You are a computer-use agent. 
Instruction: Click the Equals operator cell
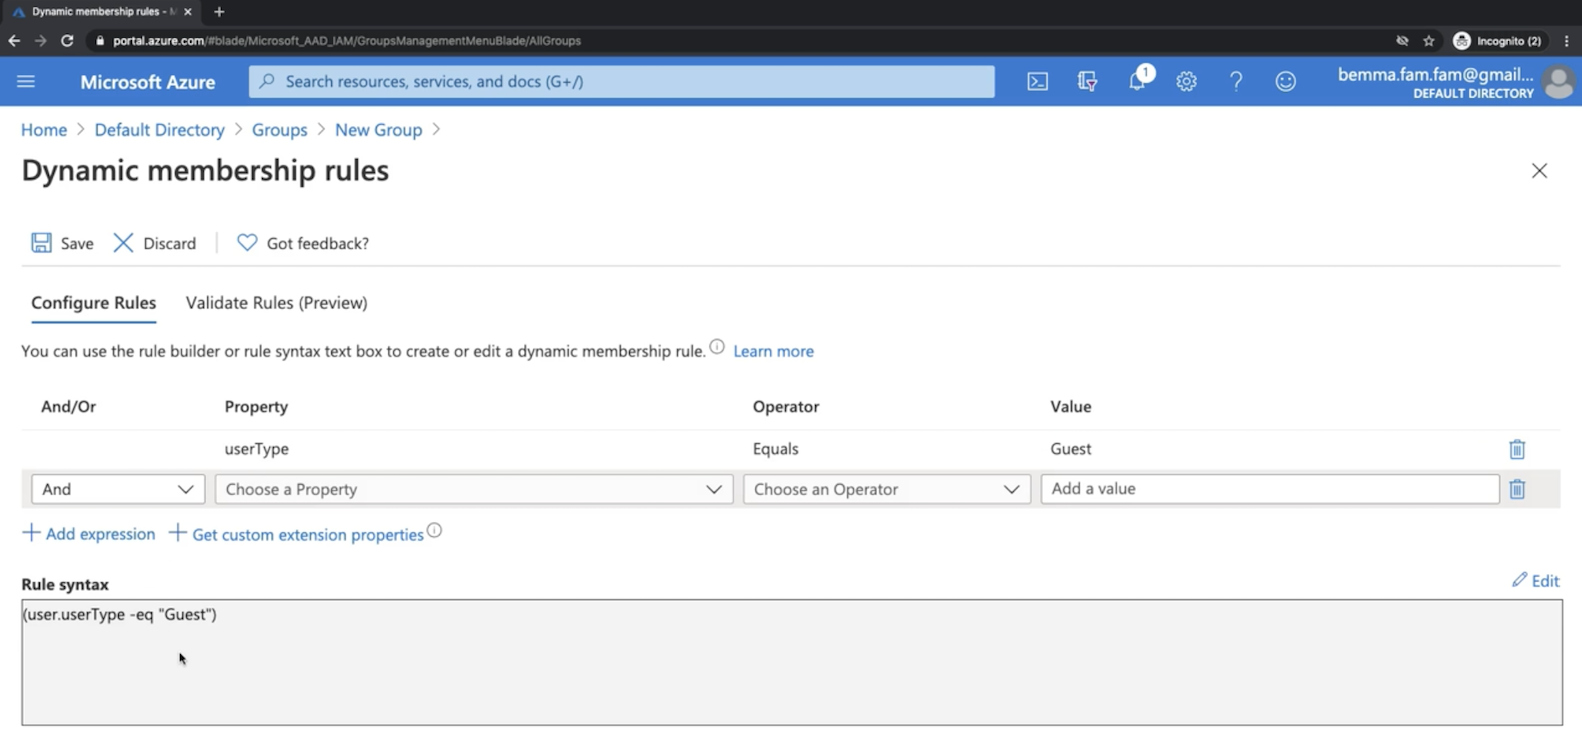[776, 449]
